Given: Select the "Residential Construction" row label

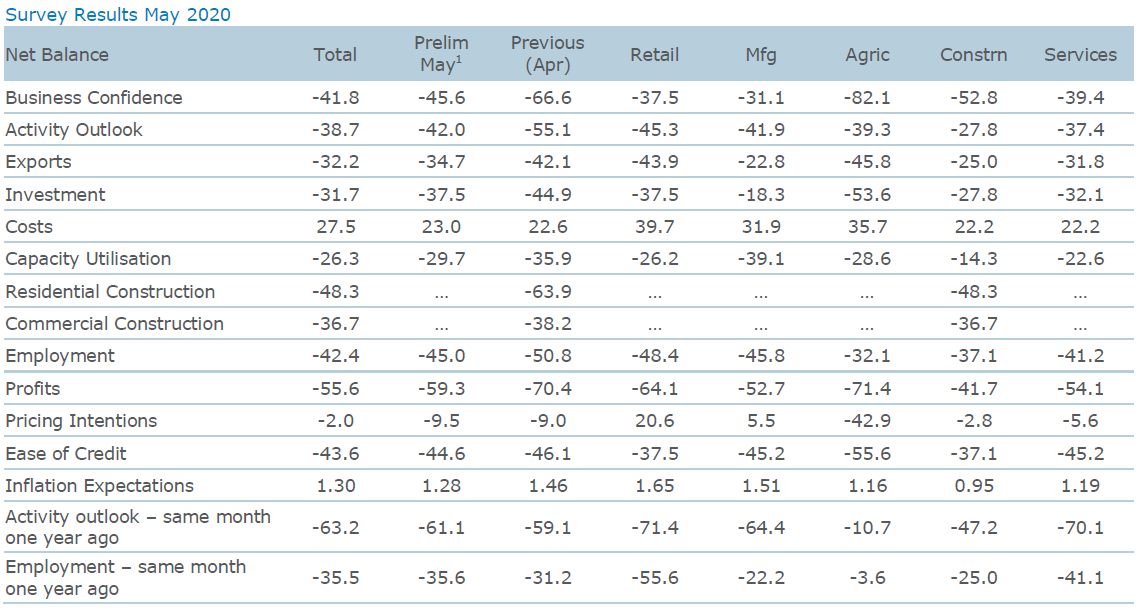Looking at the screenshot, I should (x=110, y=292).
